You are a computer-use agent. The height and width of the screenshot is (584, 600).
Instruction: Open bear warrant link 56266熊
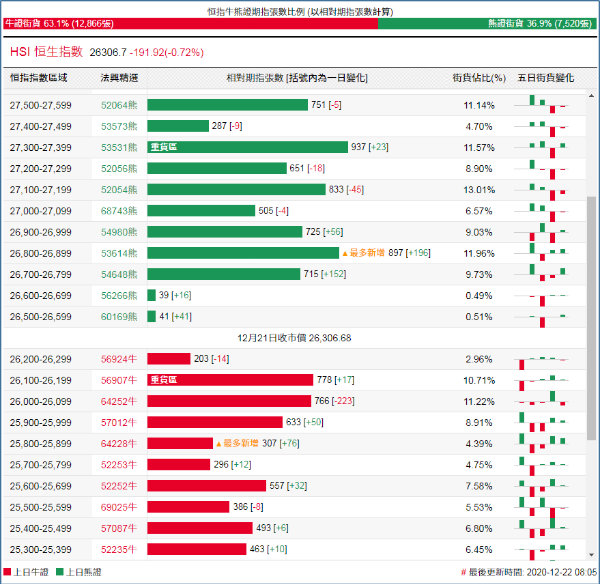119,295
